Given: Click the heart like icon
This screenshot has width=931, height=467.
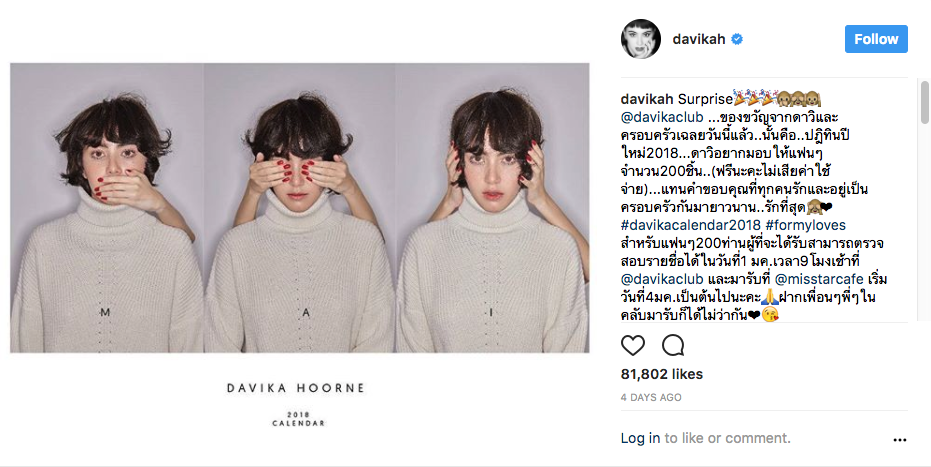Looking at the screenshot, I should (633, 345).
